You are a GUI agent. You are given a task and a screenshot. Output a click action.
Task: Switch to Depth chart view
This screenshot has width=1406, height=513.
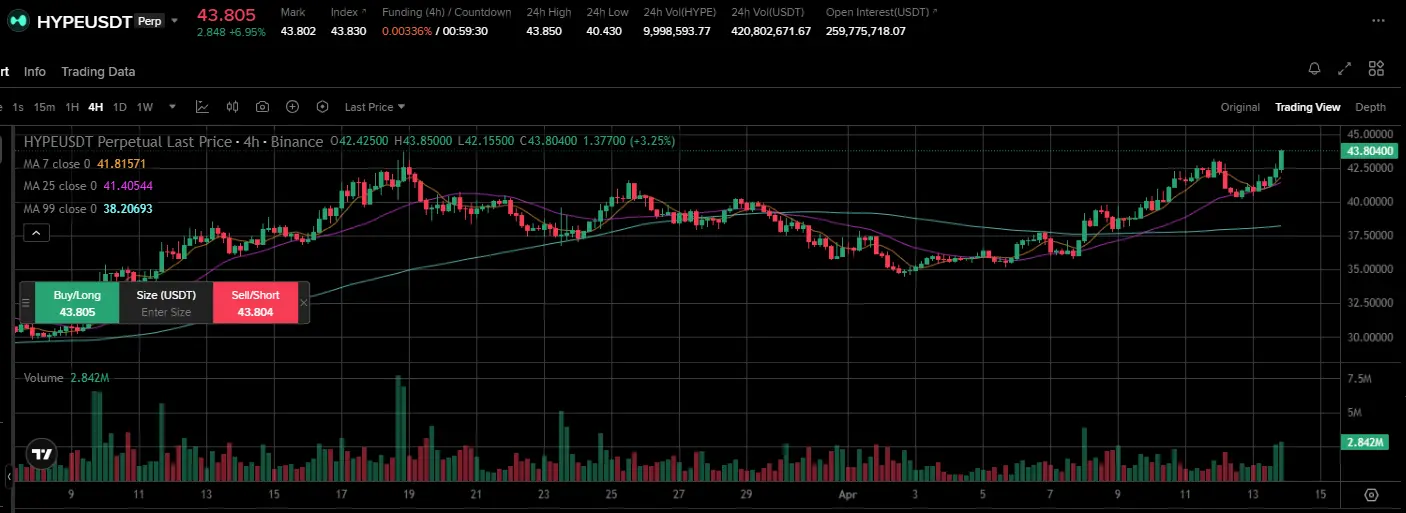1371,107
